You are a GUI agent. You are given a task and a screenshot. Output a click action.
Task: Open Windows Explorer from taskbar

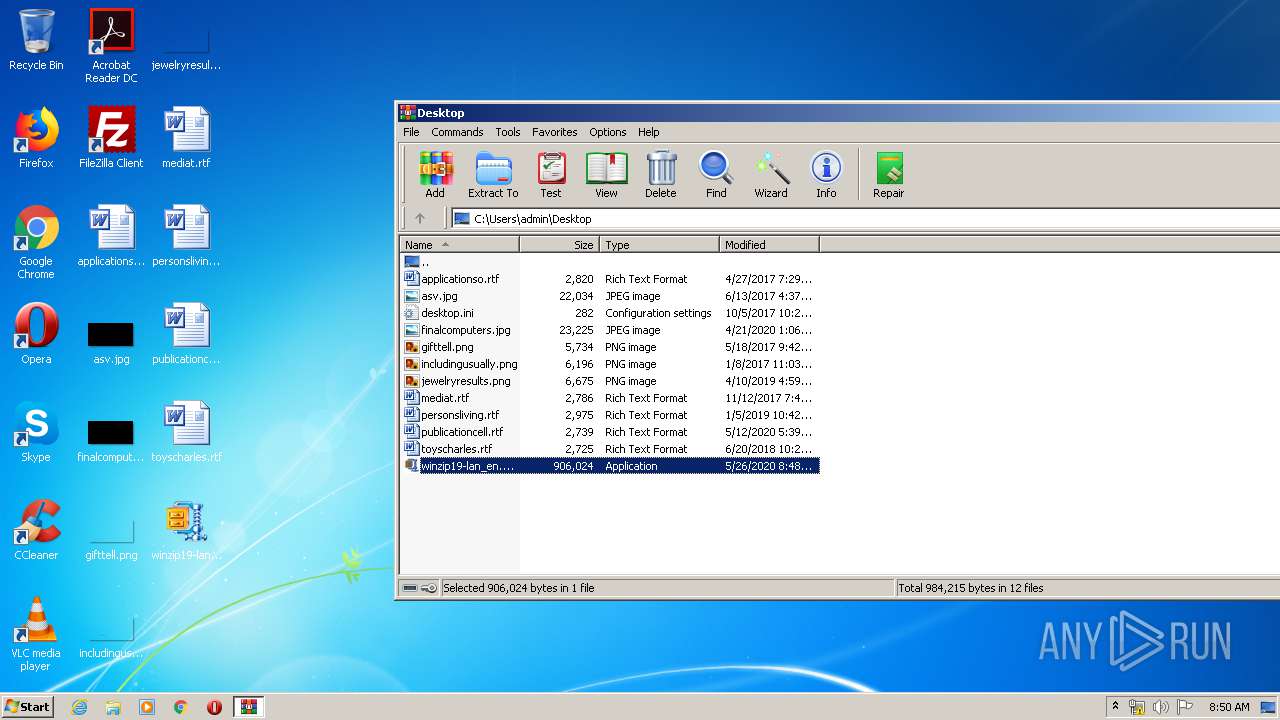(x=113, y=707)
